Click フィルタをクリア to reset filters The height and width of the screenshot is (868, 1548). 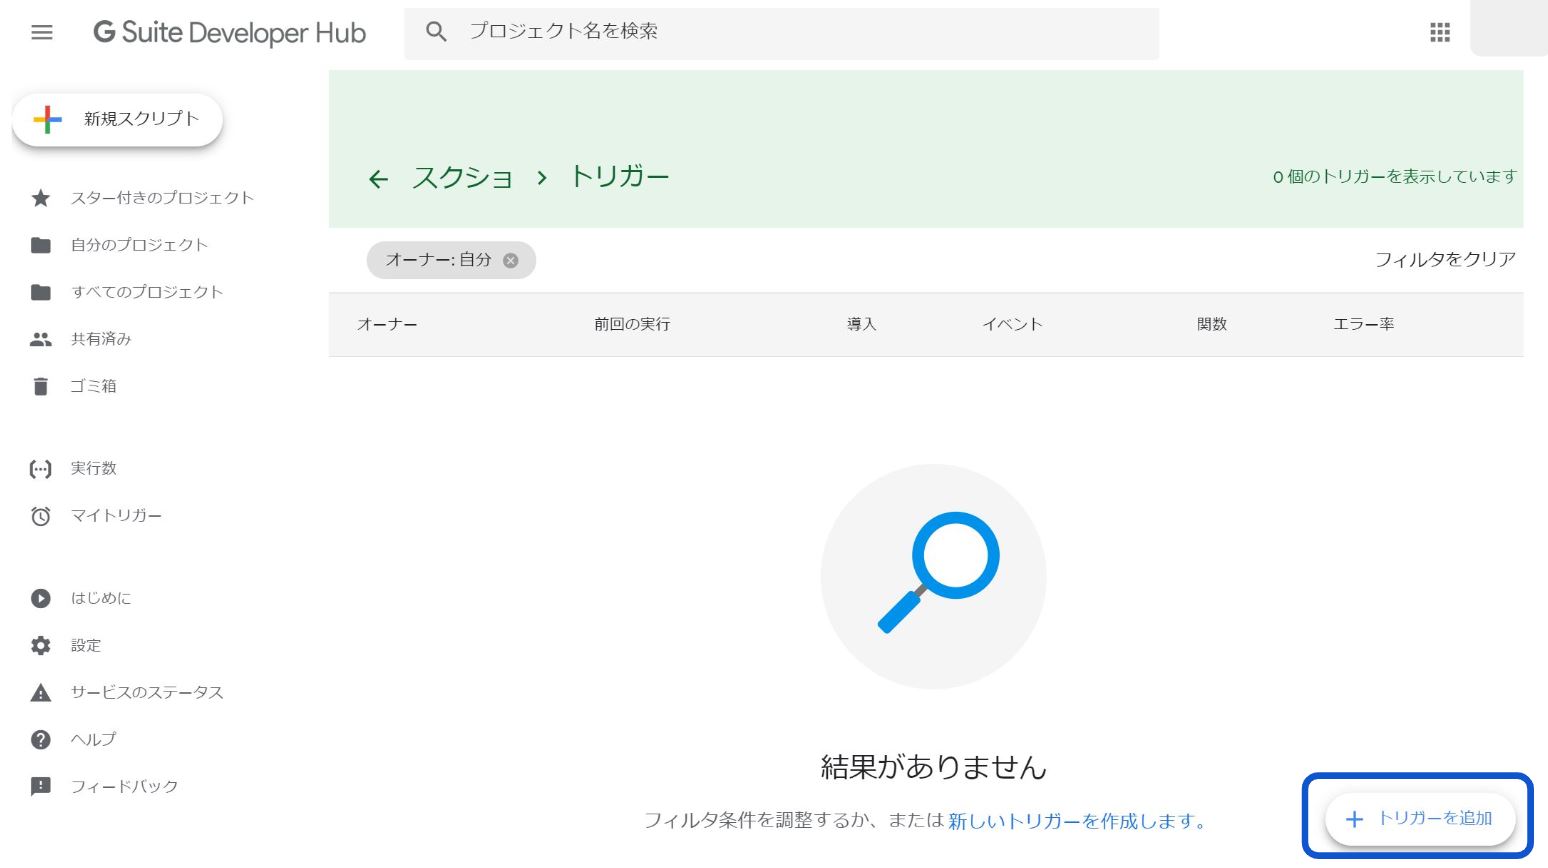pos(1444,260)
